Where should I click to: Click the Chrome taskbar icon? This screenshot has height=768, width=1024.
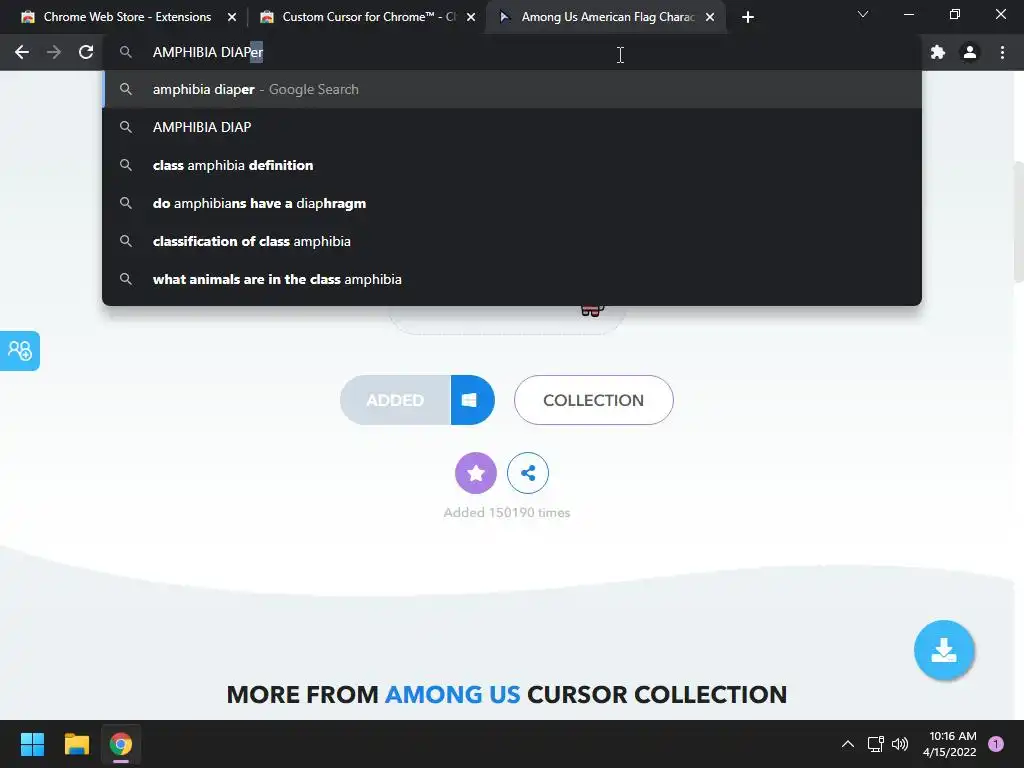(x=121, y=744)
